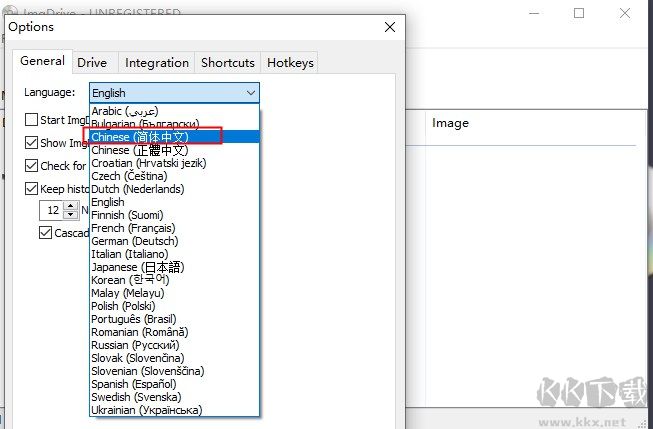Screen dimensions: 653x429
Task: Toggle the Start ImgDrive checkbox
Action: [x=32, y=120]
